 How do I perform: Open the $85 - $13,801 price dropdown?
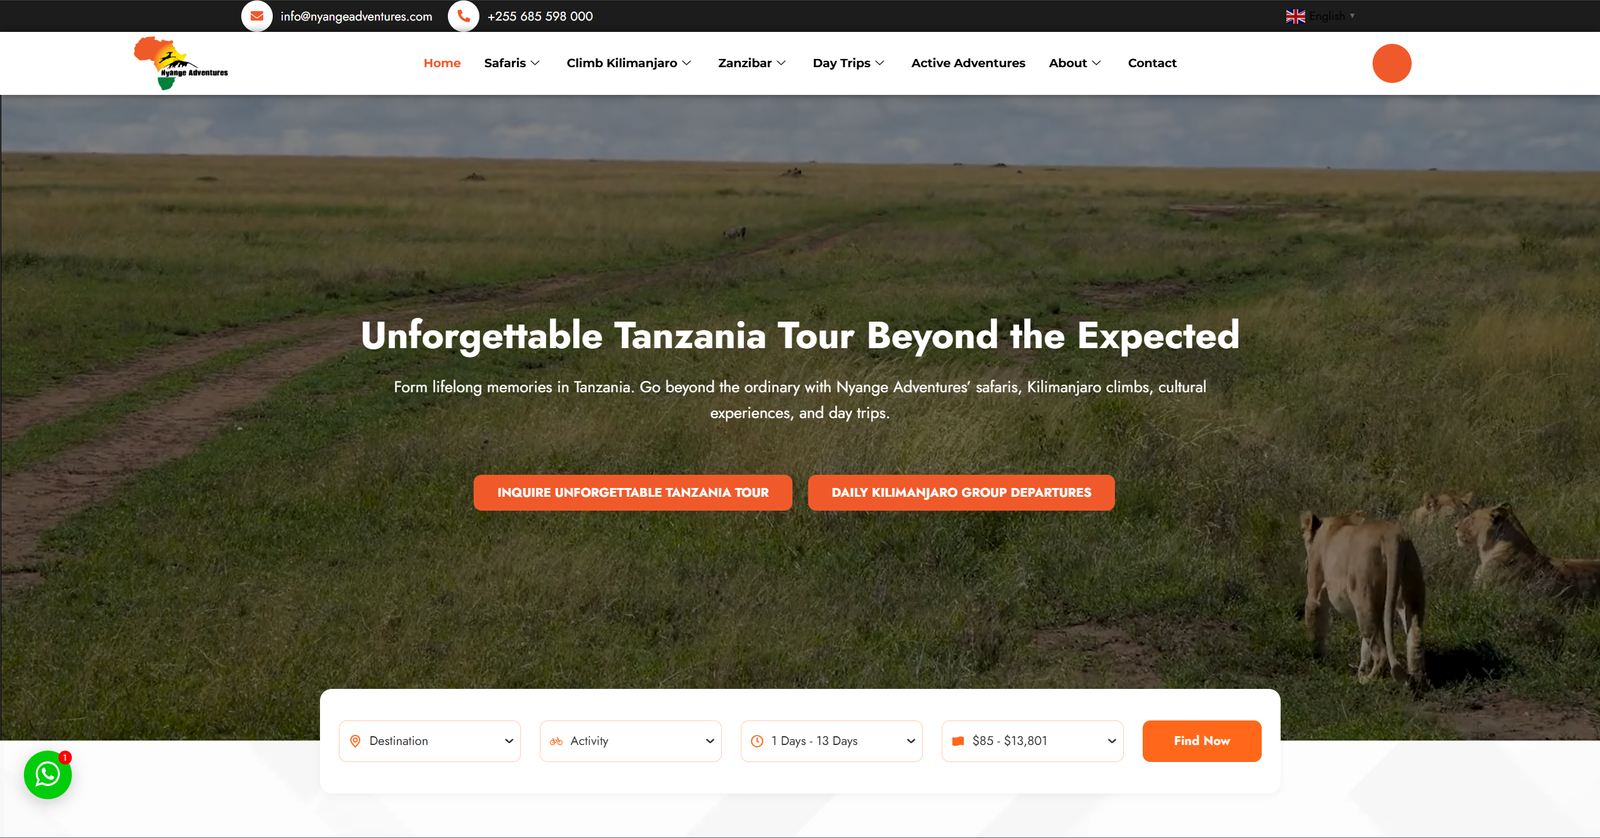1033,741
